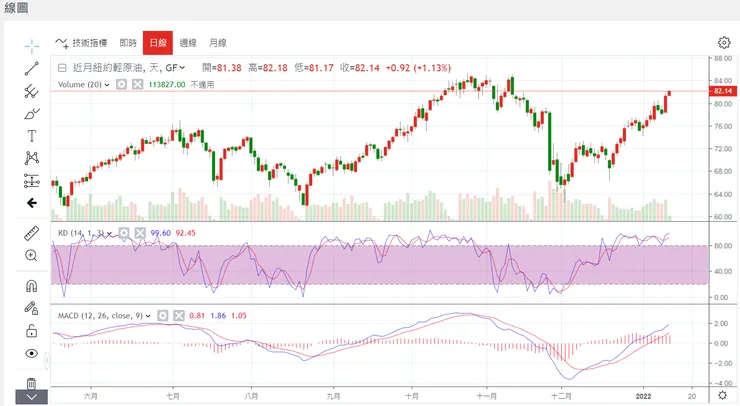The width and height of the screenshot is (740, 406).
Task: Expand the Volume (20) indicator dropdown
Action: [107, 85]
